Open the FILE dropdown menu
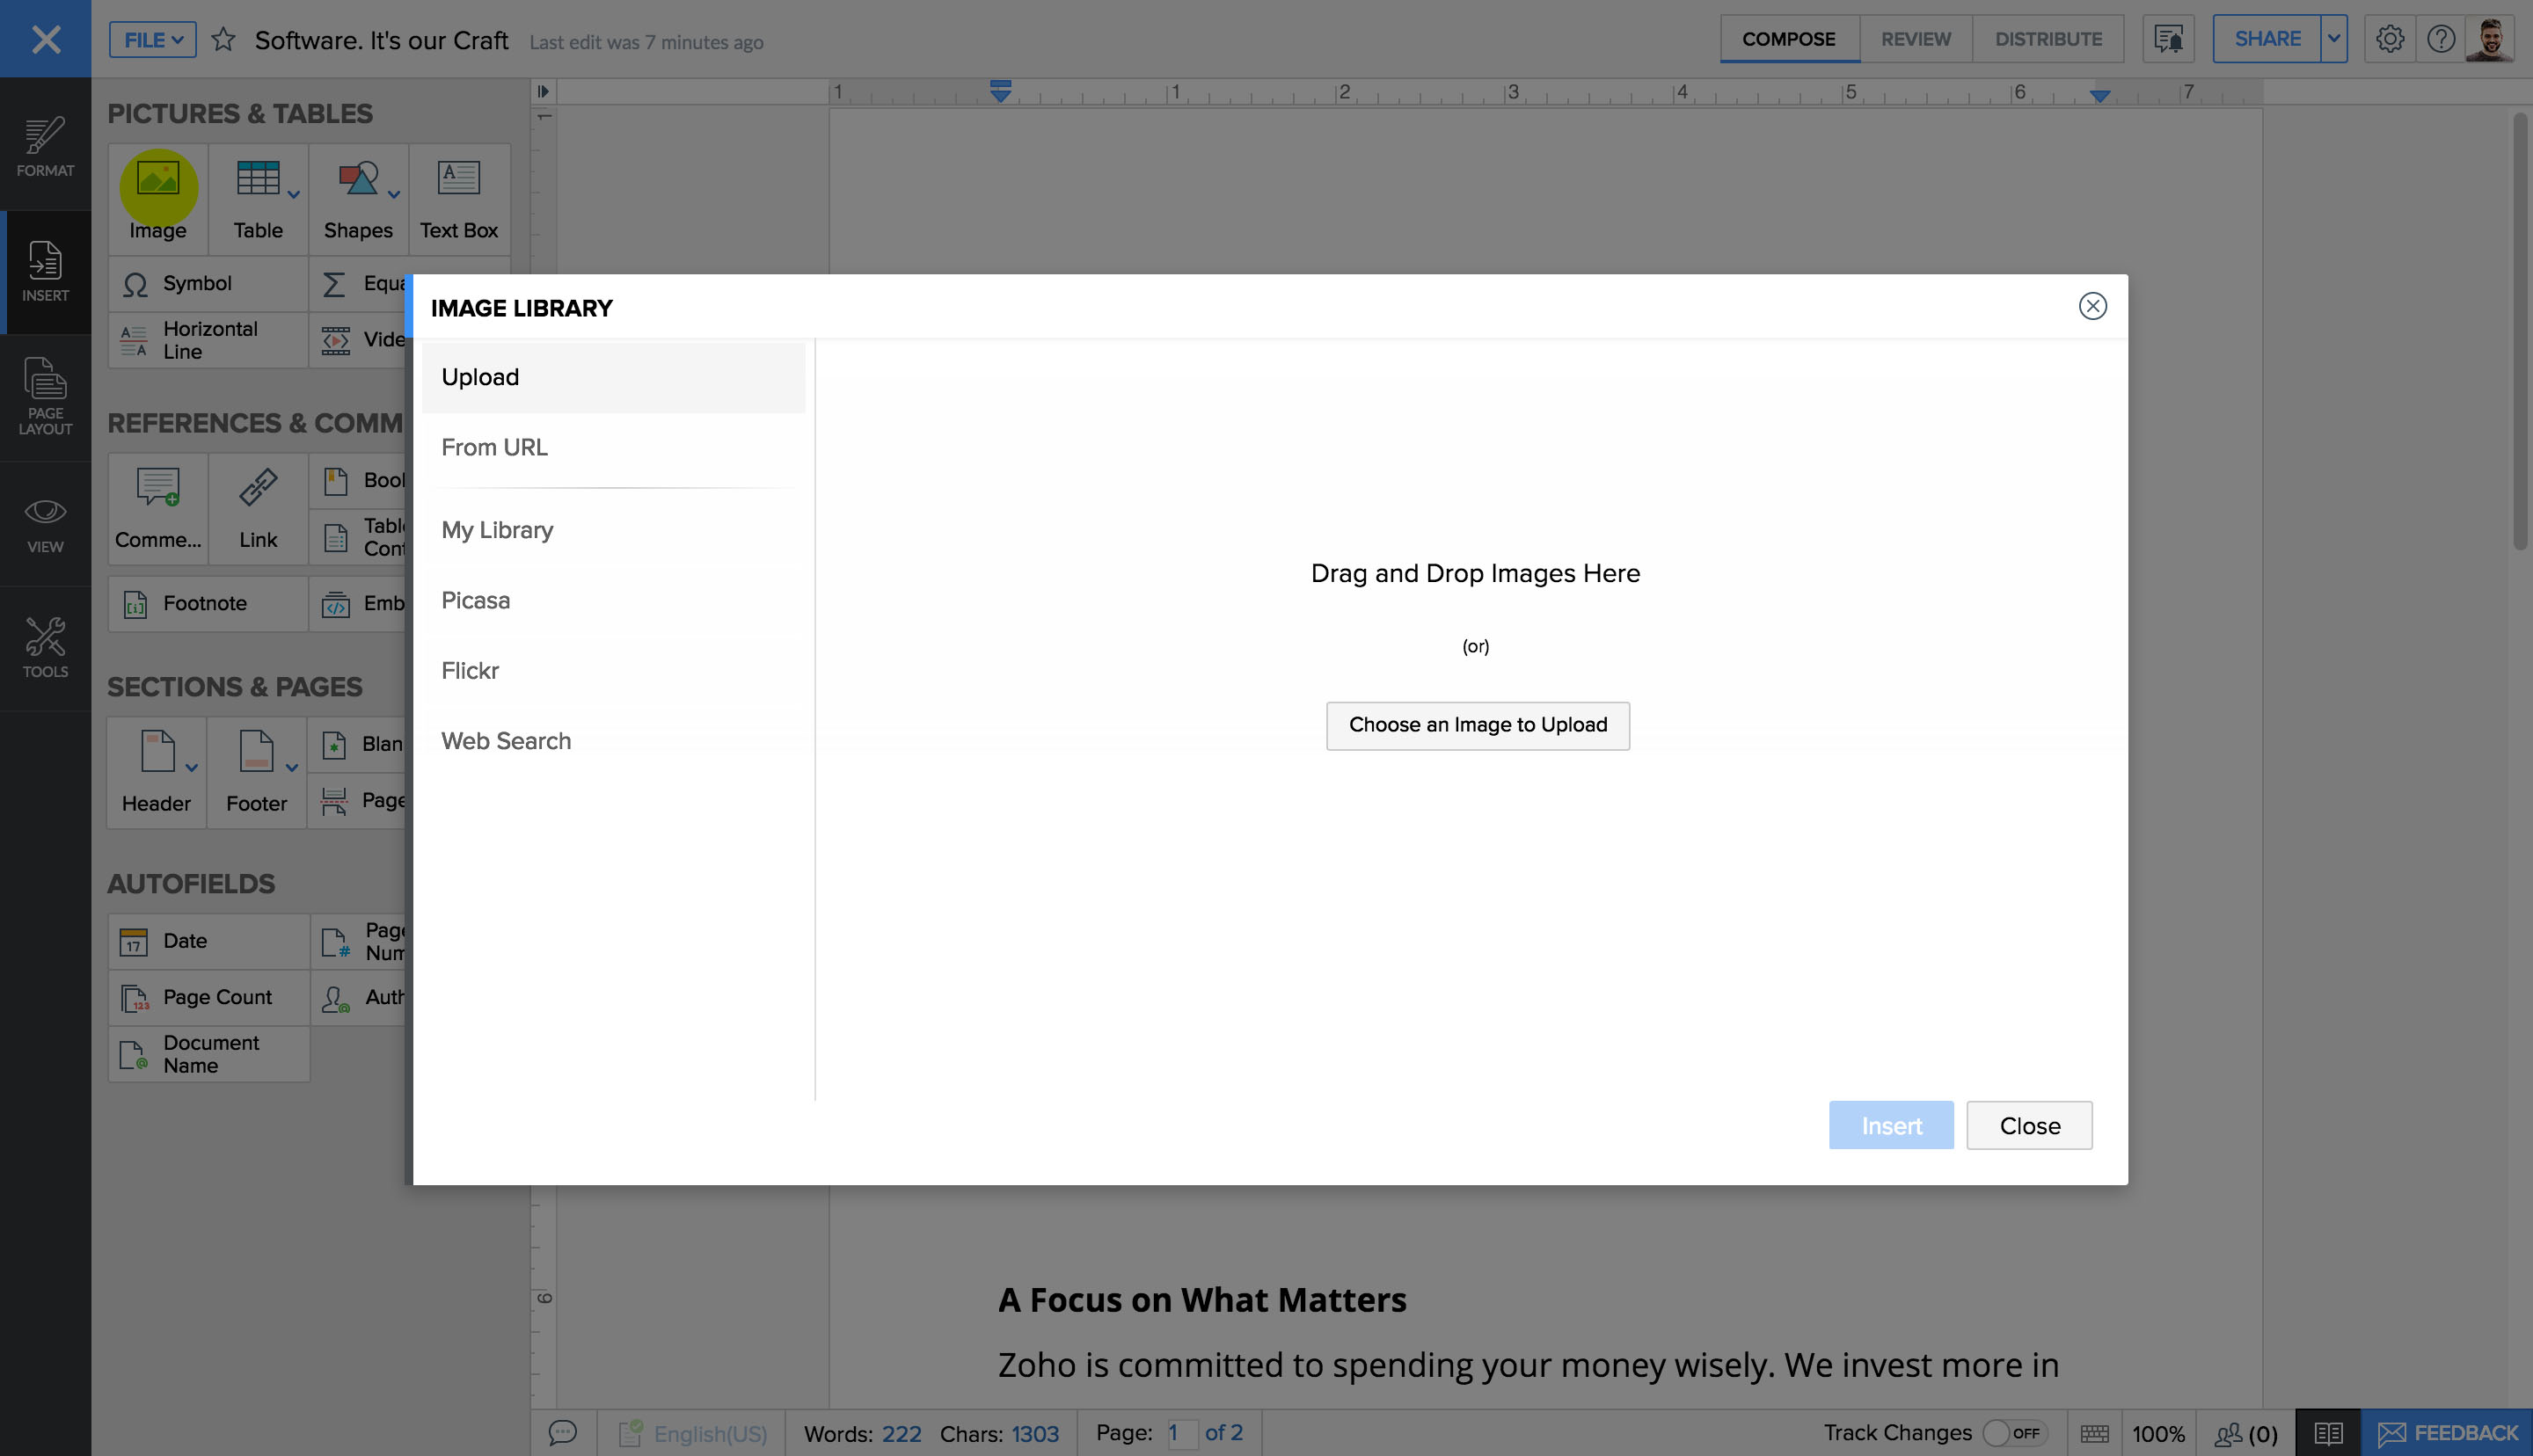The width and height of the screenshot is (2533, 1456). [153, 40]
